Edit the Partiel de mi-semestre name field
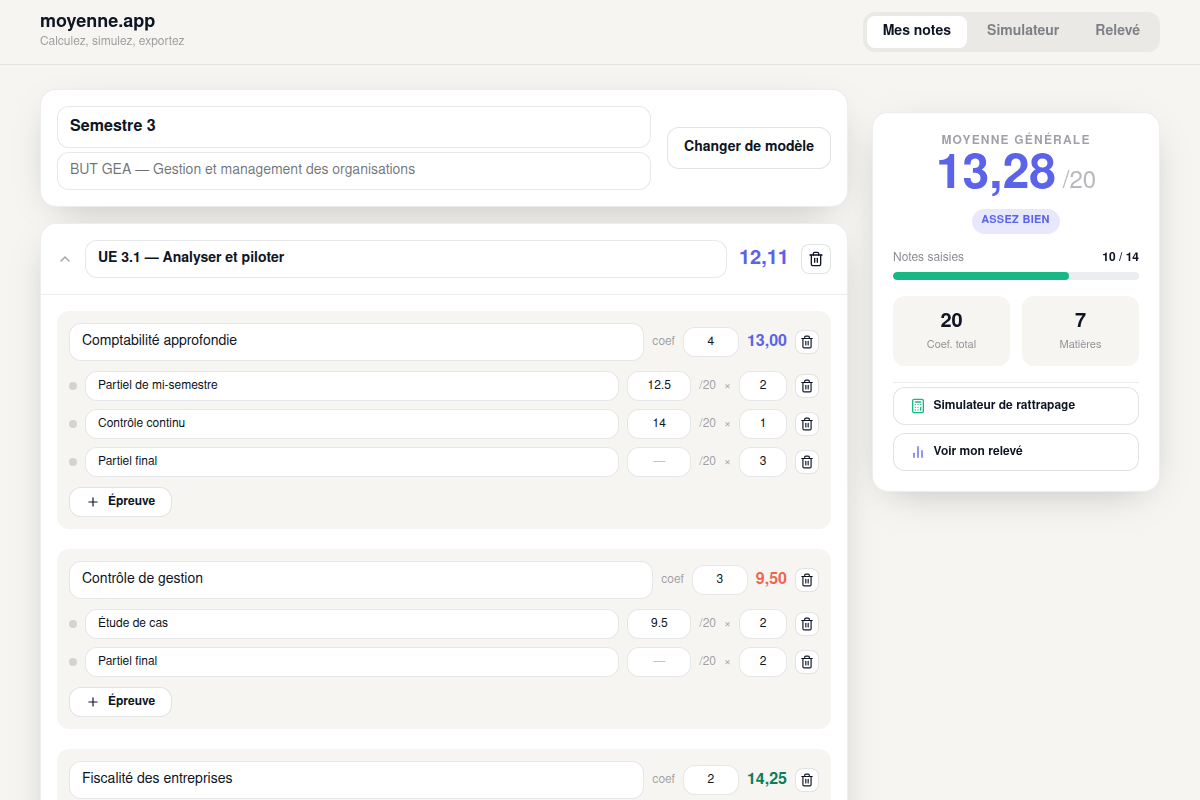 click(352, 386)
